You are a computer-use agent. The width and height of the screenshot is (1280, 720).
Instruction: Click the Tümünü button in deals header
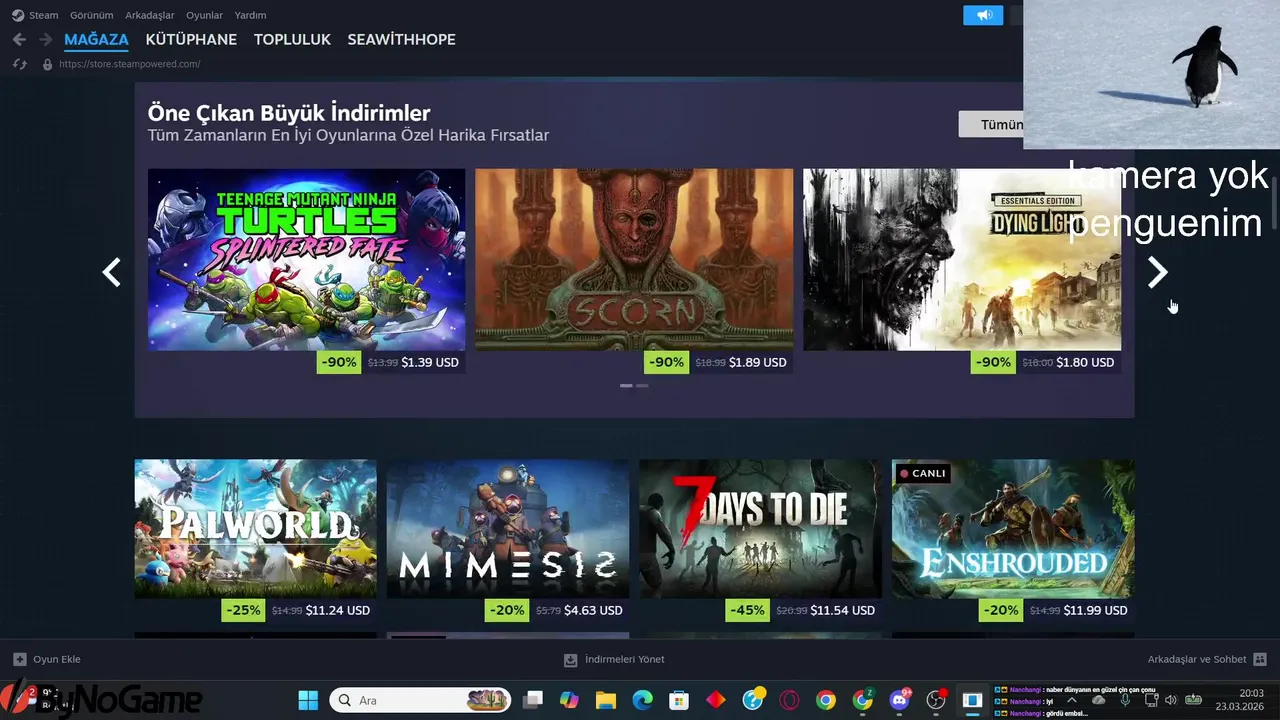(991, 124)
